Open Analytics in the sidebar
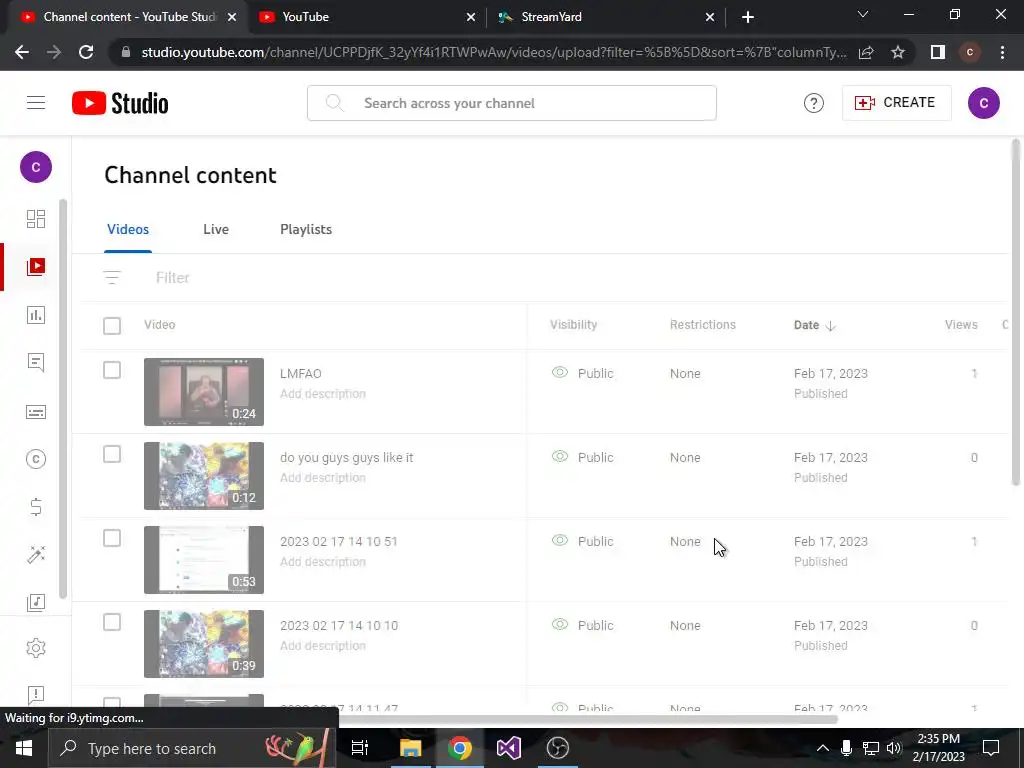The image size is (1024, 768). 36,315
